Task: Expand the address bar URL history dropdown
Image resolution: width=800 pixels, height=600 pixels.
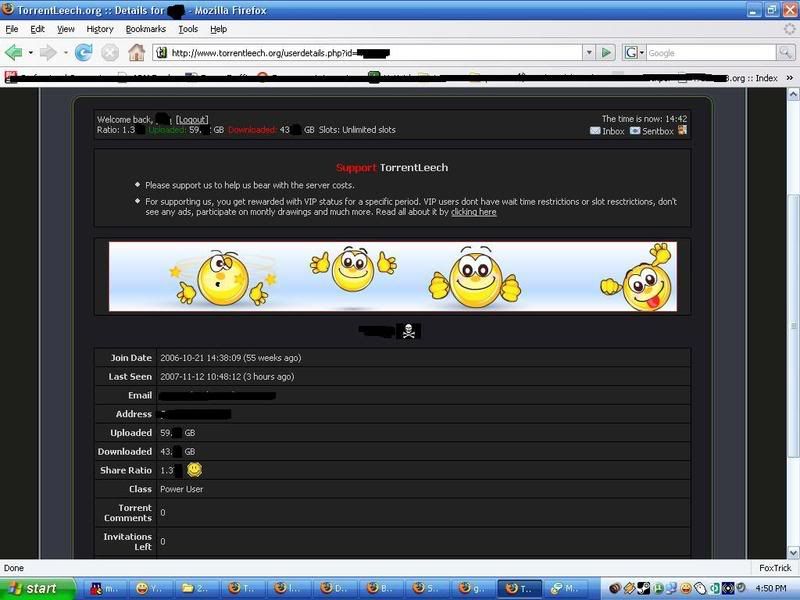Action: point(589,53)
